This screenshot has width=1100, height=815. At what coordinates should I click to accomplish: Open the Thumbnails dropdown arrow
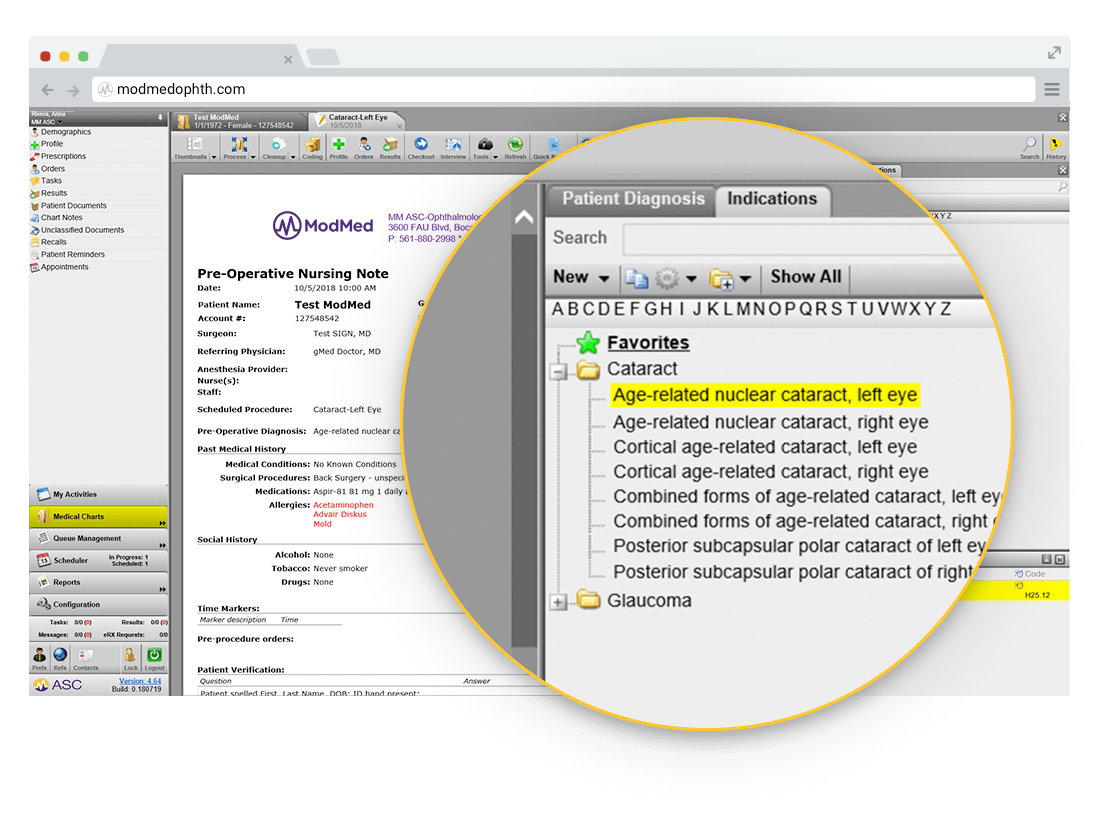214,157
